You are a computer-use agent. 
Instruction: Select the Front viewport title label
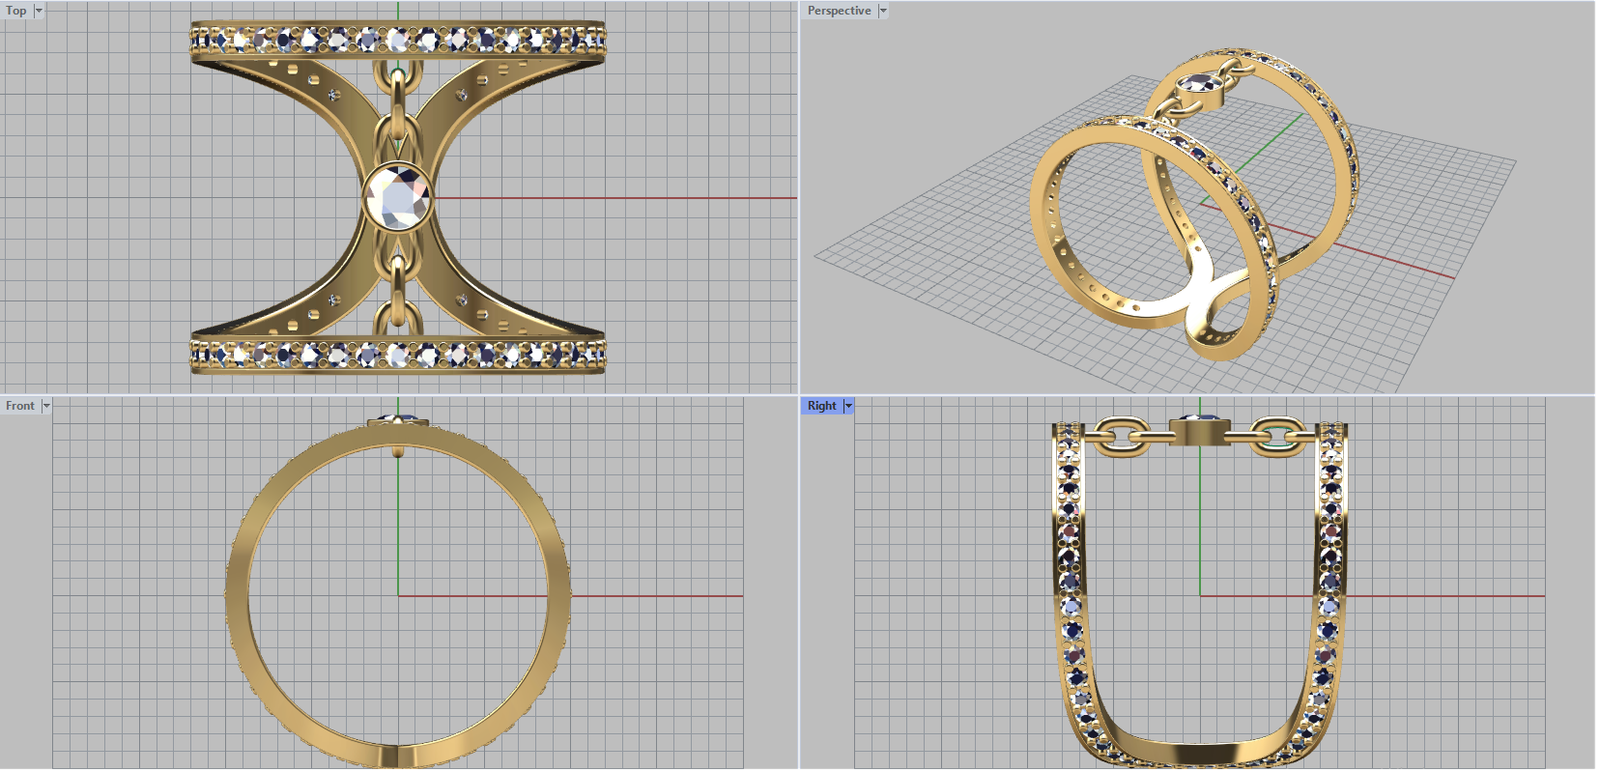[20, 406]
